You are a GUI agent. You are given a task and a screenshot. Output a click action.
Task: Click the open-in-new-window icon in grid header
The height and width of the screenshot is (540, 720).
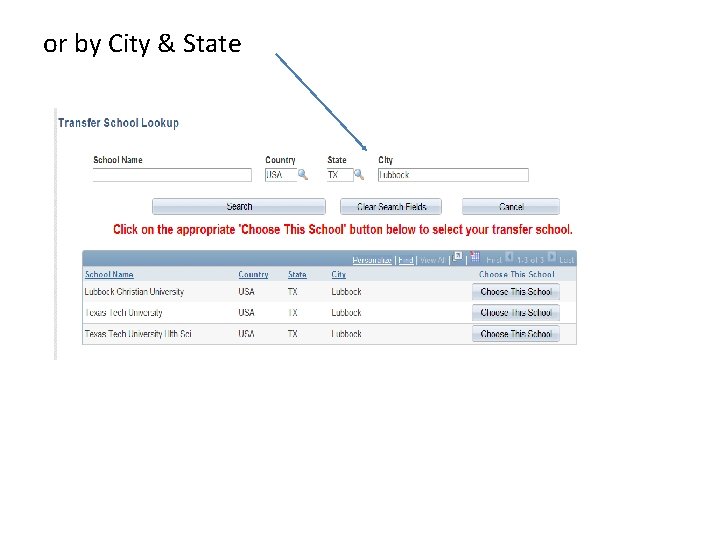457,257
